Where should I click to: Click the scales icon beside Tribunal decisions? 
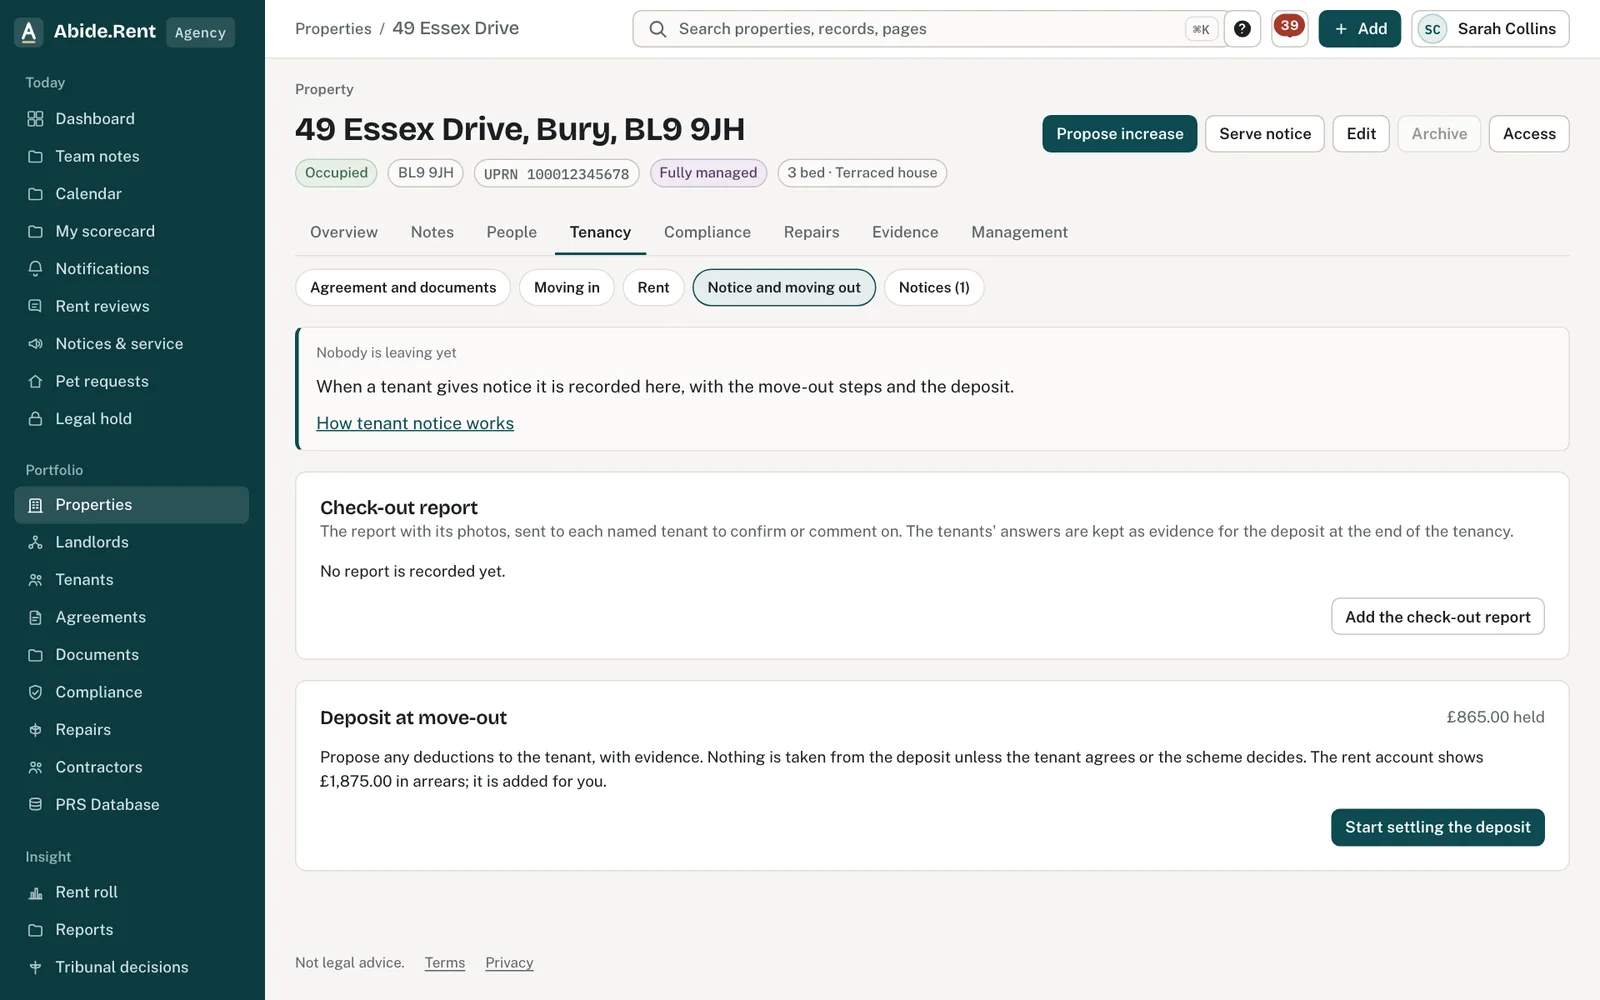(x=35, y=967)
